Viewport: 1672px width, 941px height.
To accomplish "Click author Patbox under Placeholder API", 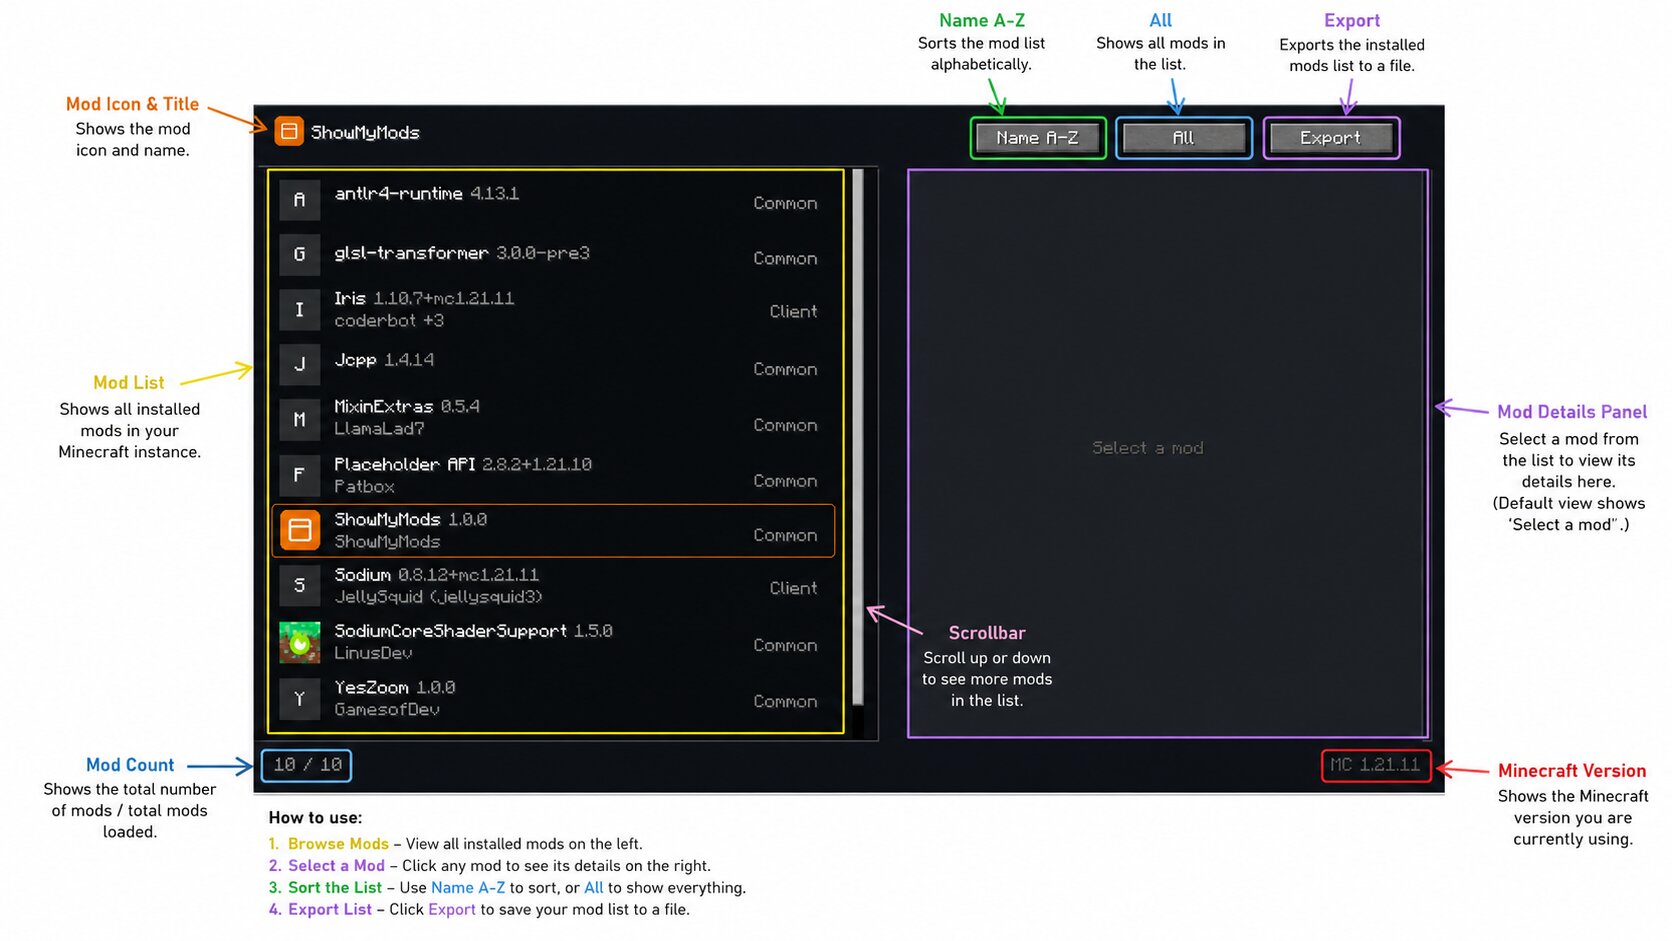I will click(364, 487).
